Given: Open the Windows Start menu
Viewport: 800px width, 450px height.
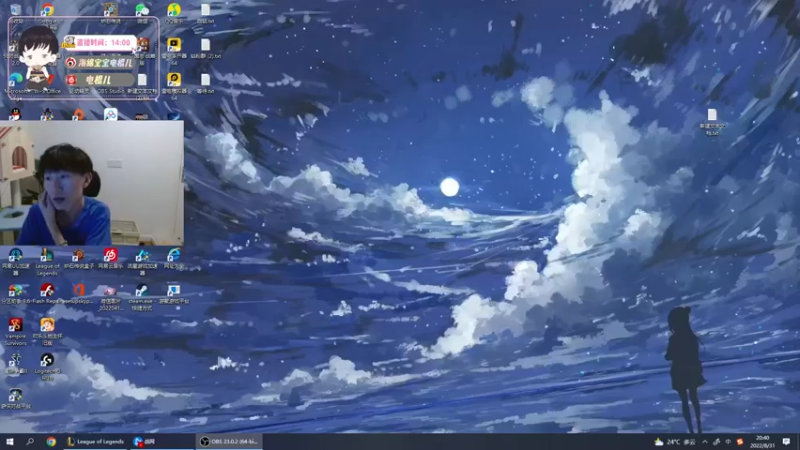Looking at the screenshot, I should pyautogui.click(x=10, y=441).
